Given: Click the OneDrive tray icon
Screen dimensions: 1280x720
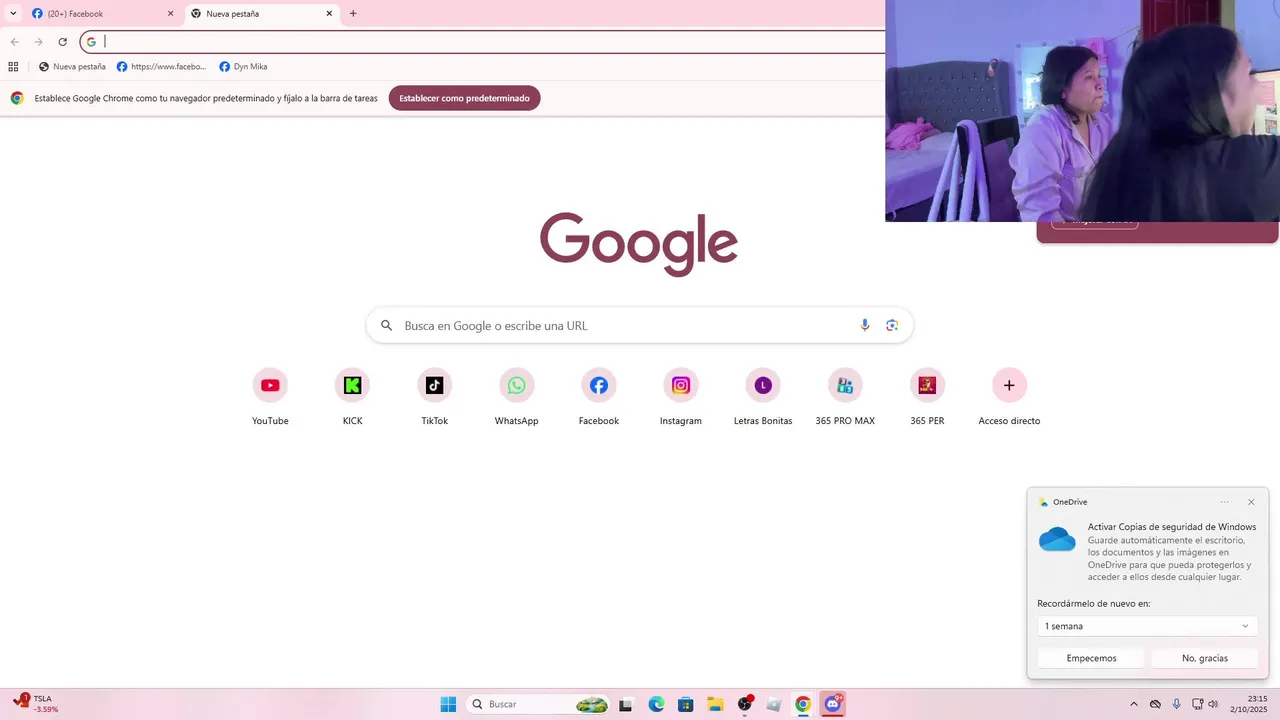Looking at the screenshot, I should click(1155, 704).
